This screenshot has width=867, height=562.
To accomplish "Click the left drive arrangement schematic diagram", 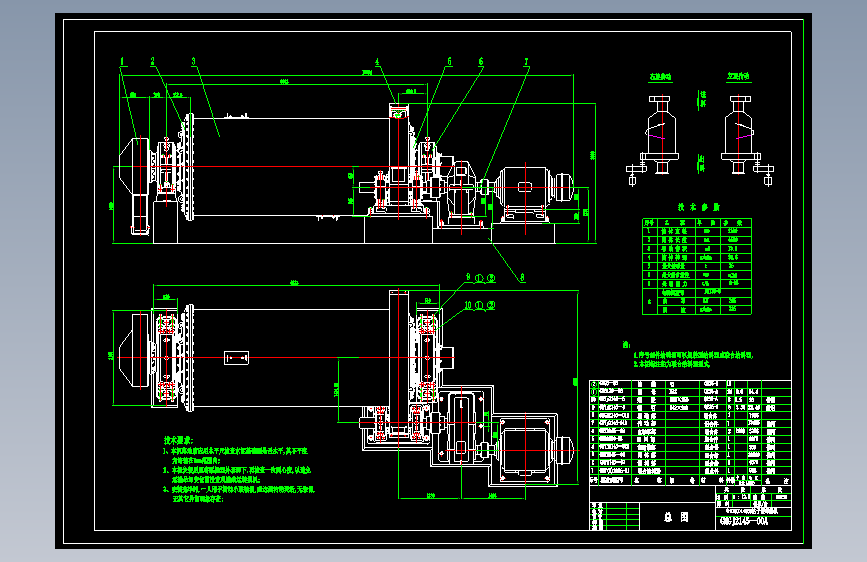I will tap(653, 140).
